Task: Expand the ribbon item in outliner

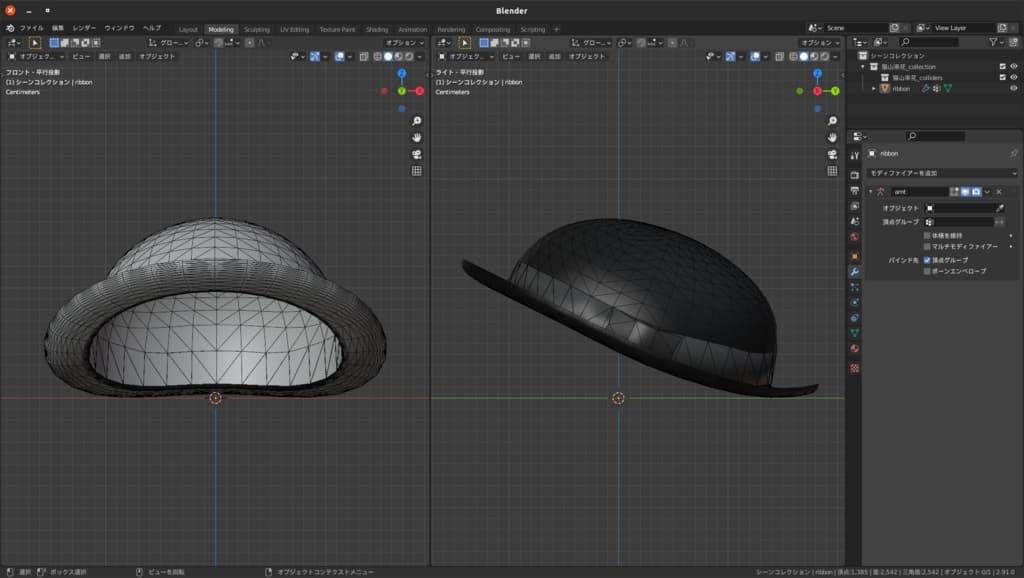Action: (875, 88)
